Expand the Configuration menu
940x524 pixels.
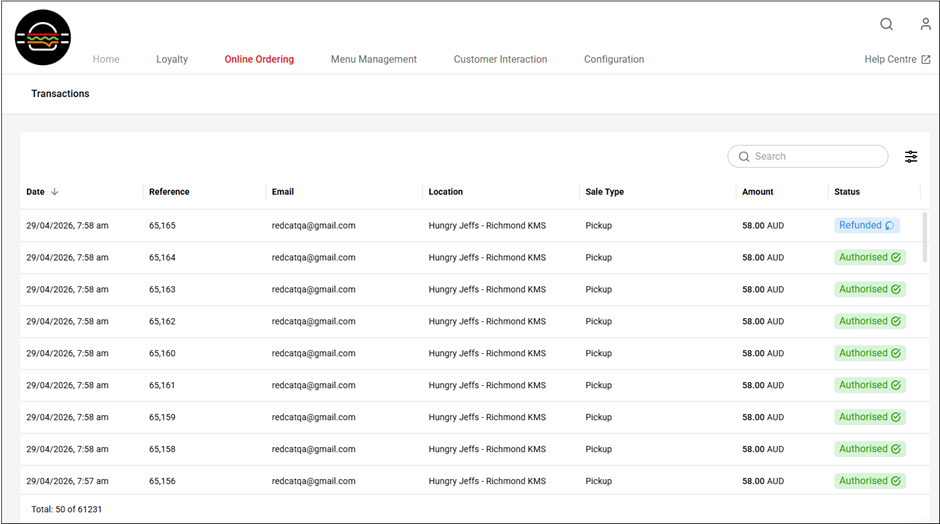(x=614, y=60)
